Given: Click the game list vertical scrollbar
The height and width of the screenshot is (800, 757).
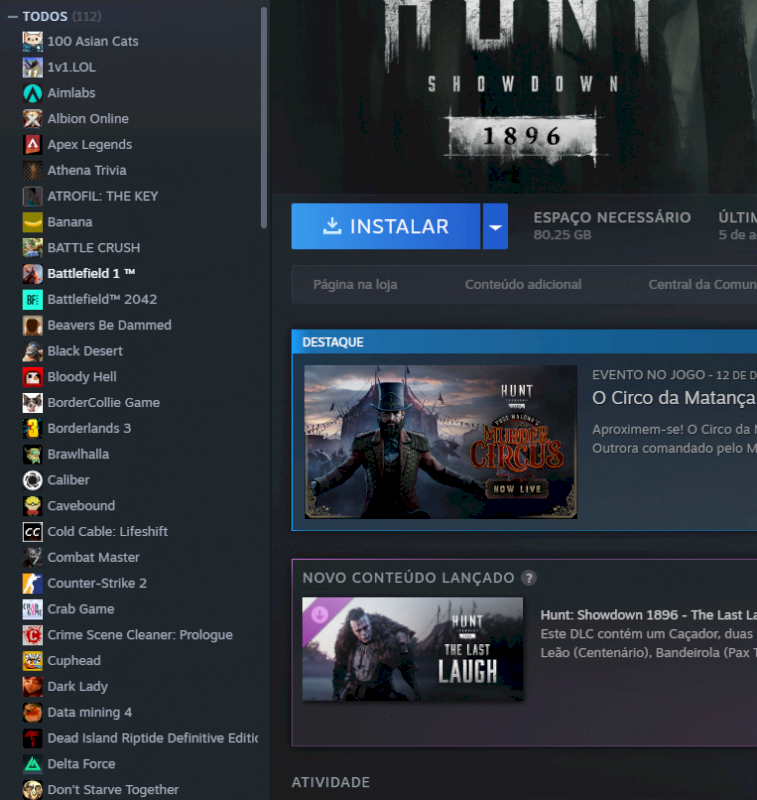Looking at the screenshot, I should (x=264, y=120).
